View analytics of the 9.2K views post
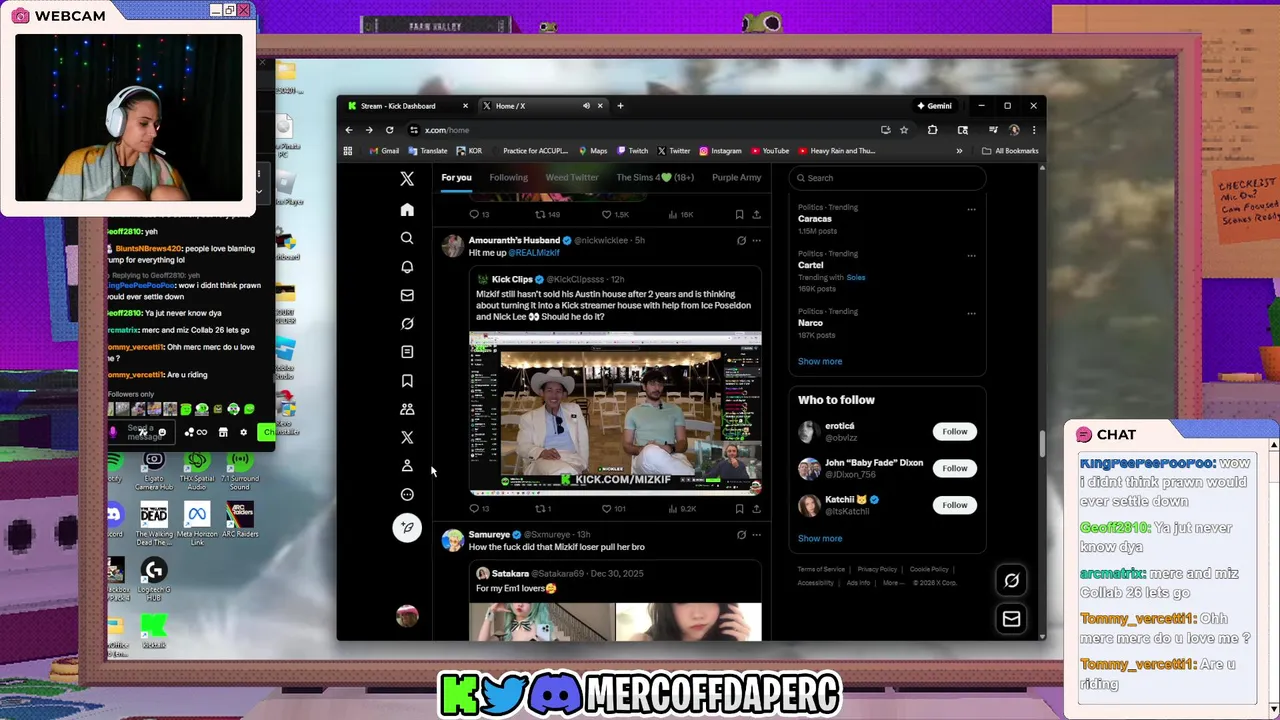The image size is (1280, 720). (x=681, y=509)
